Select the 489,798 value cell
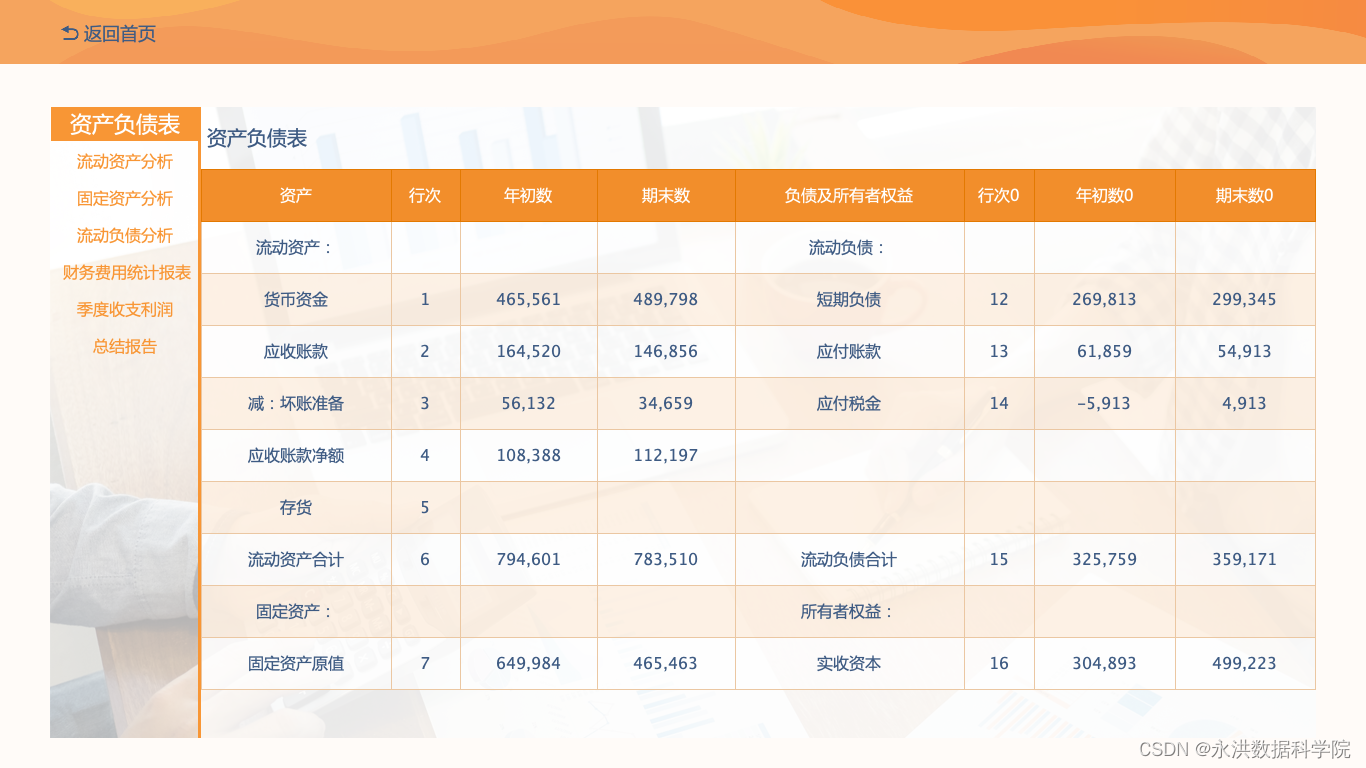 pyautogui.click(x=666, y=299)
